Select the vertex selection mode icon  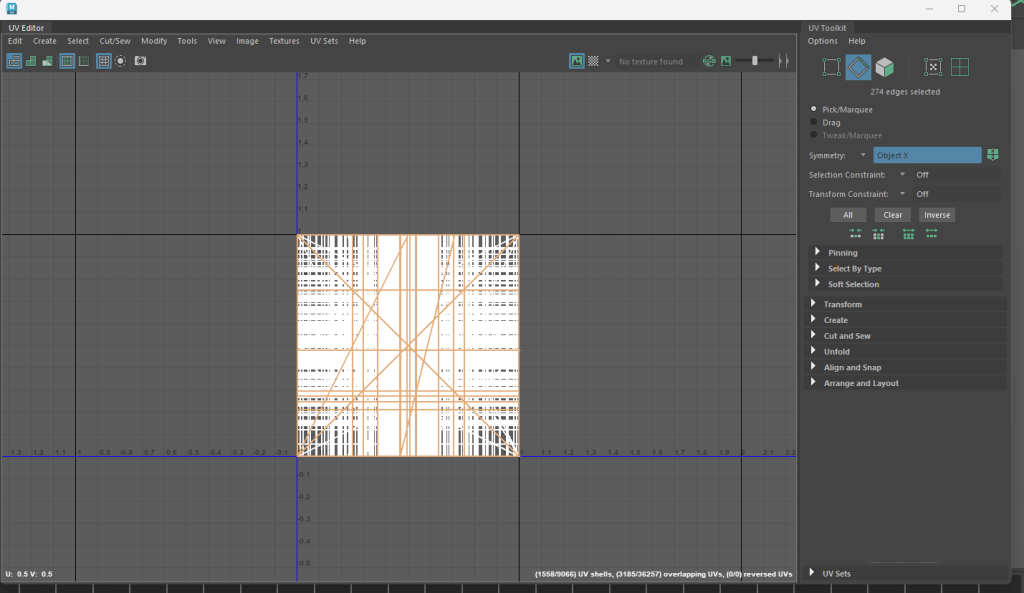[831, 68]
